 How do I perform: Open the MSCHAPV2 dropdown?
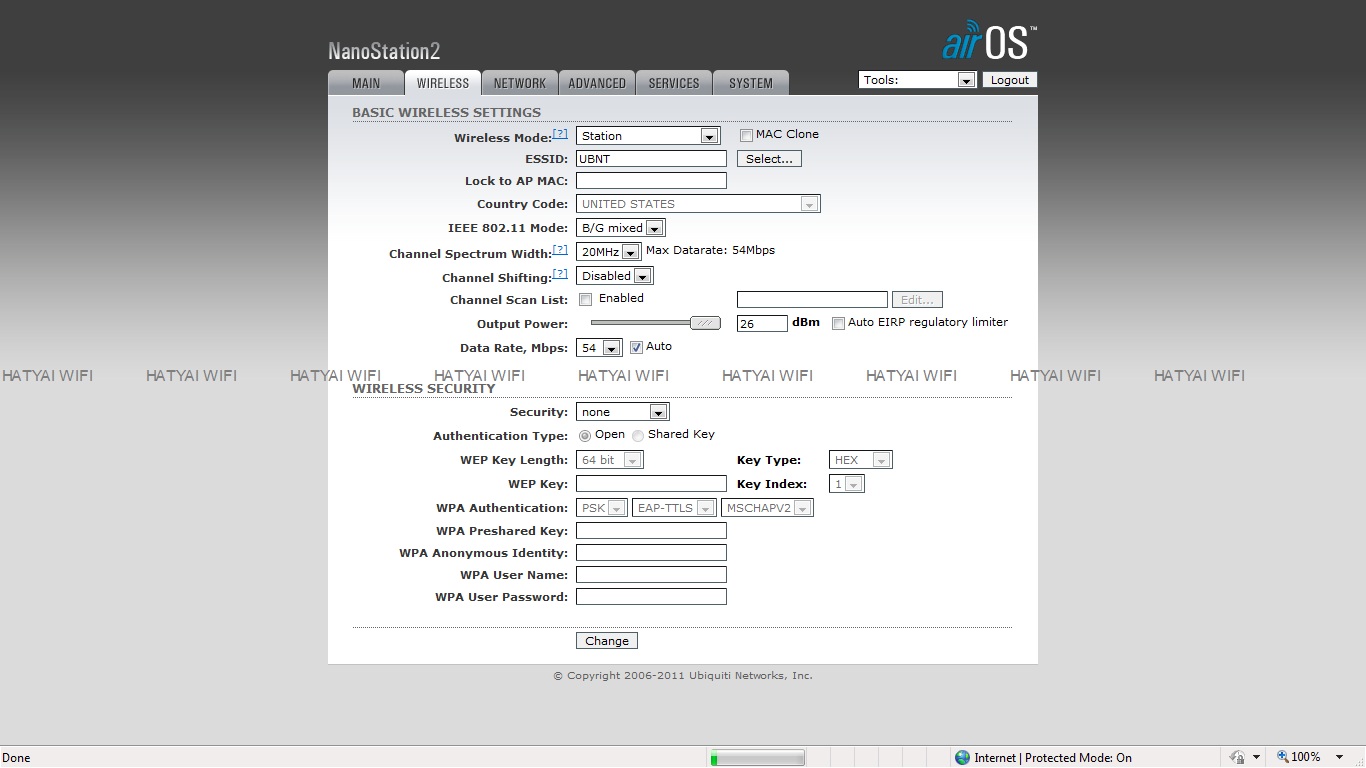[767, 508]
